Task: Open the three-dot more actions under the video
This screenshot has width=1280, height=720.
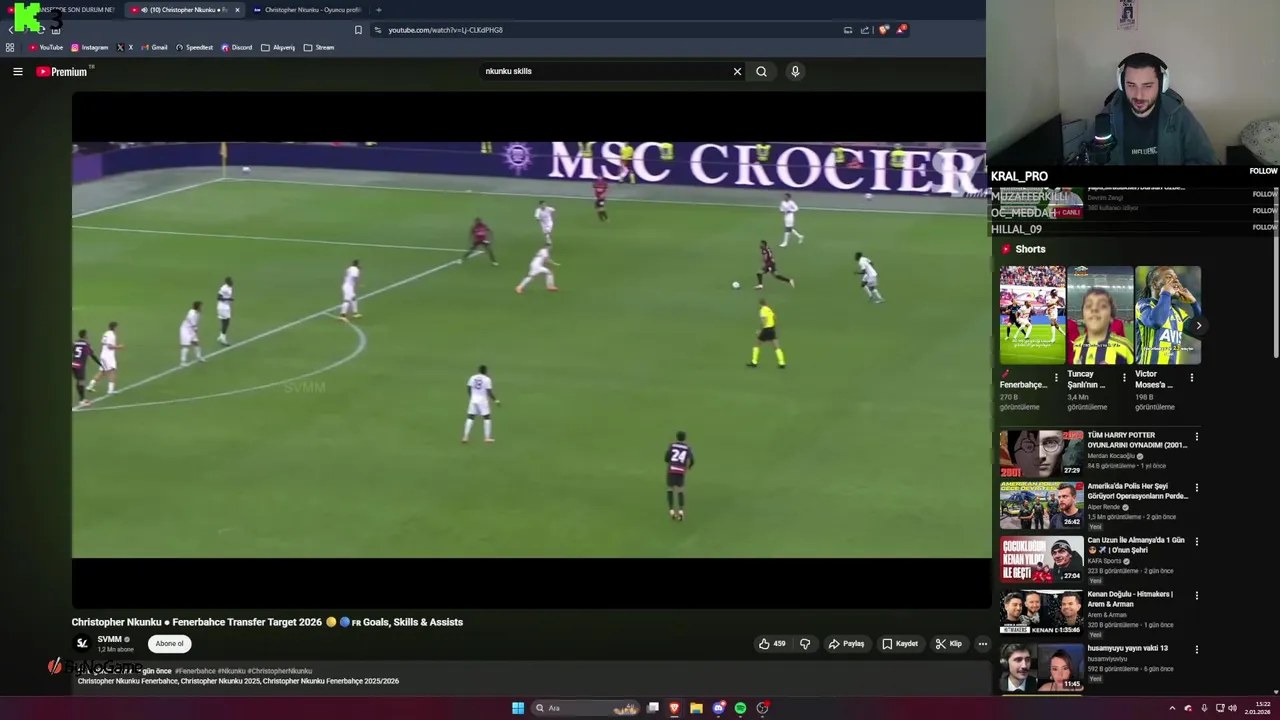Action: point(982,644)
